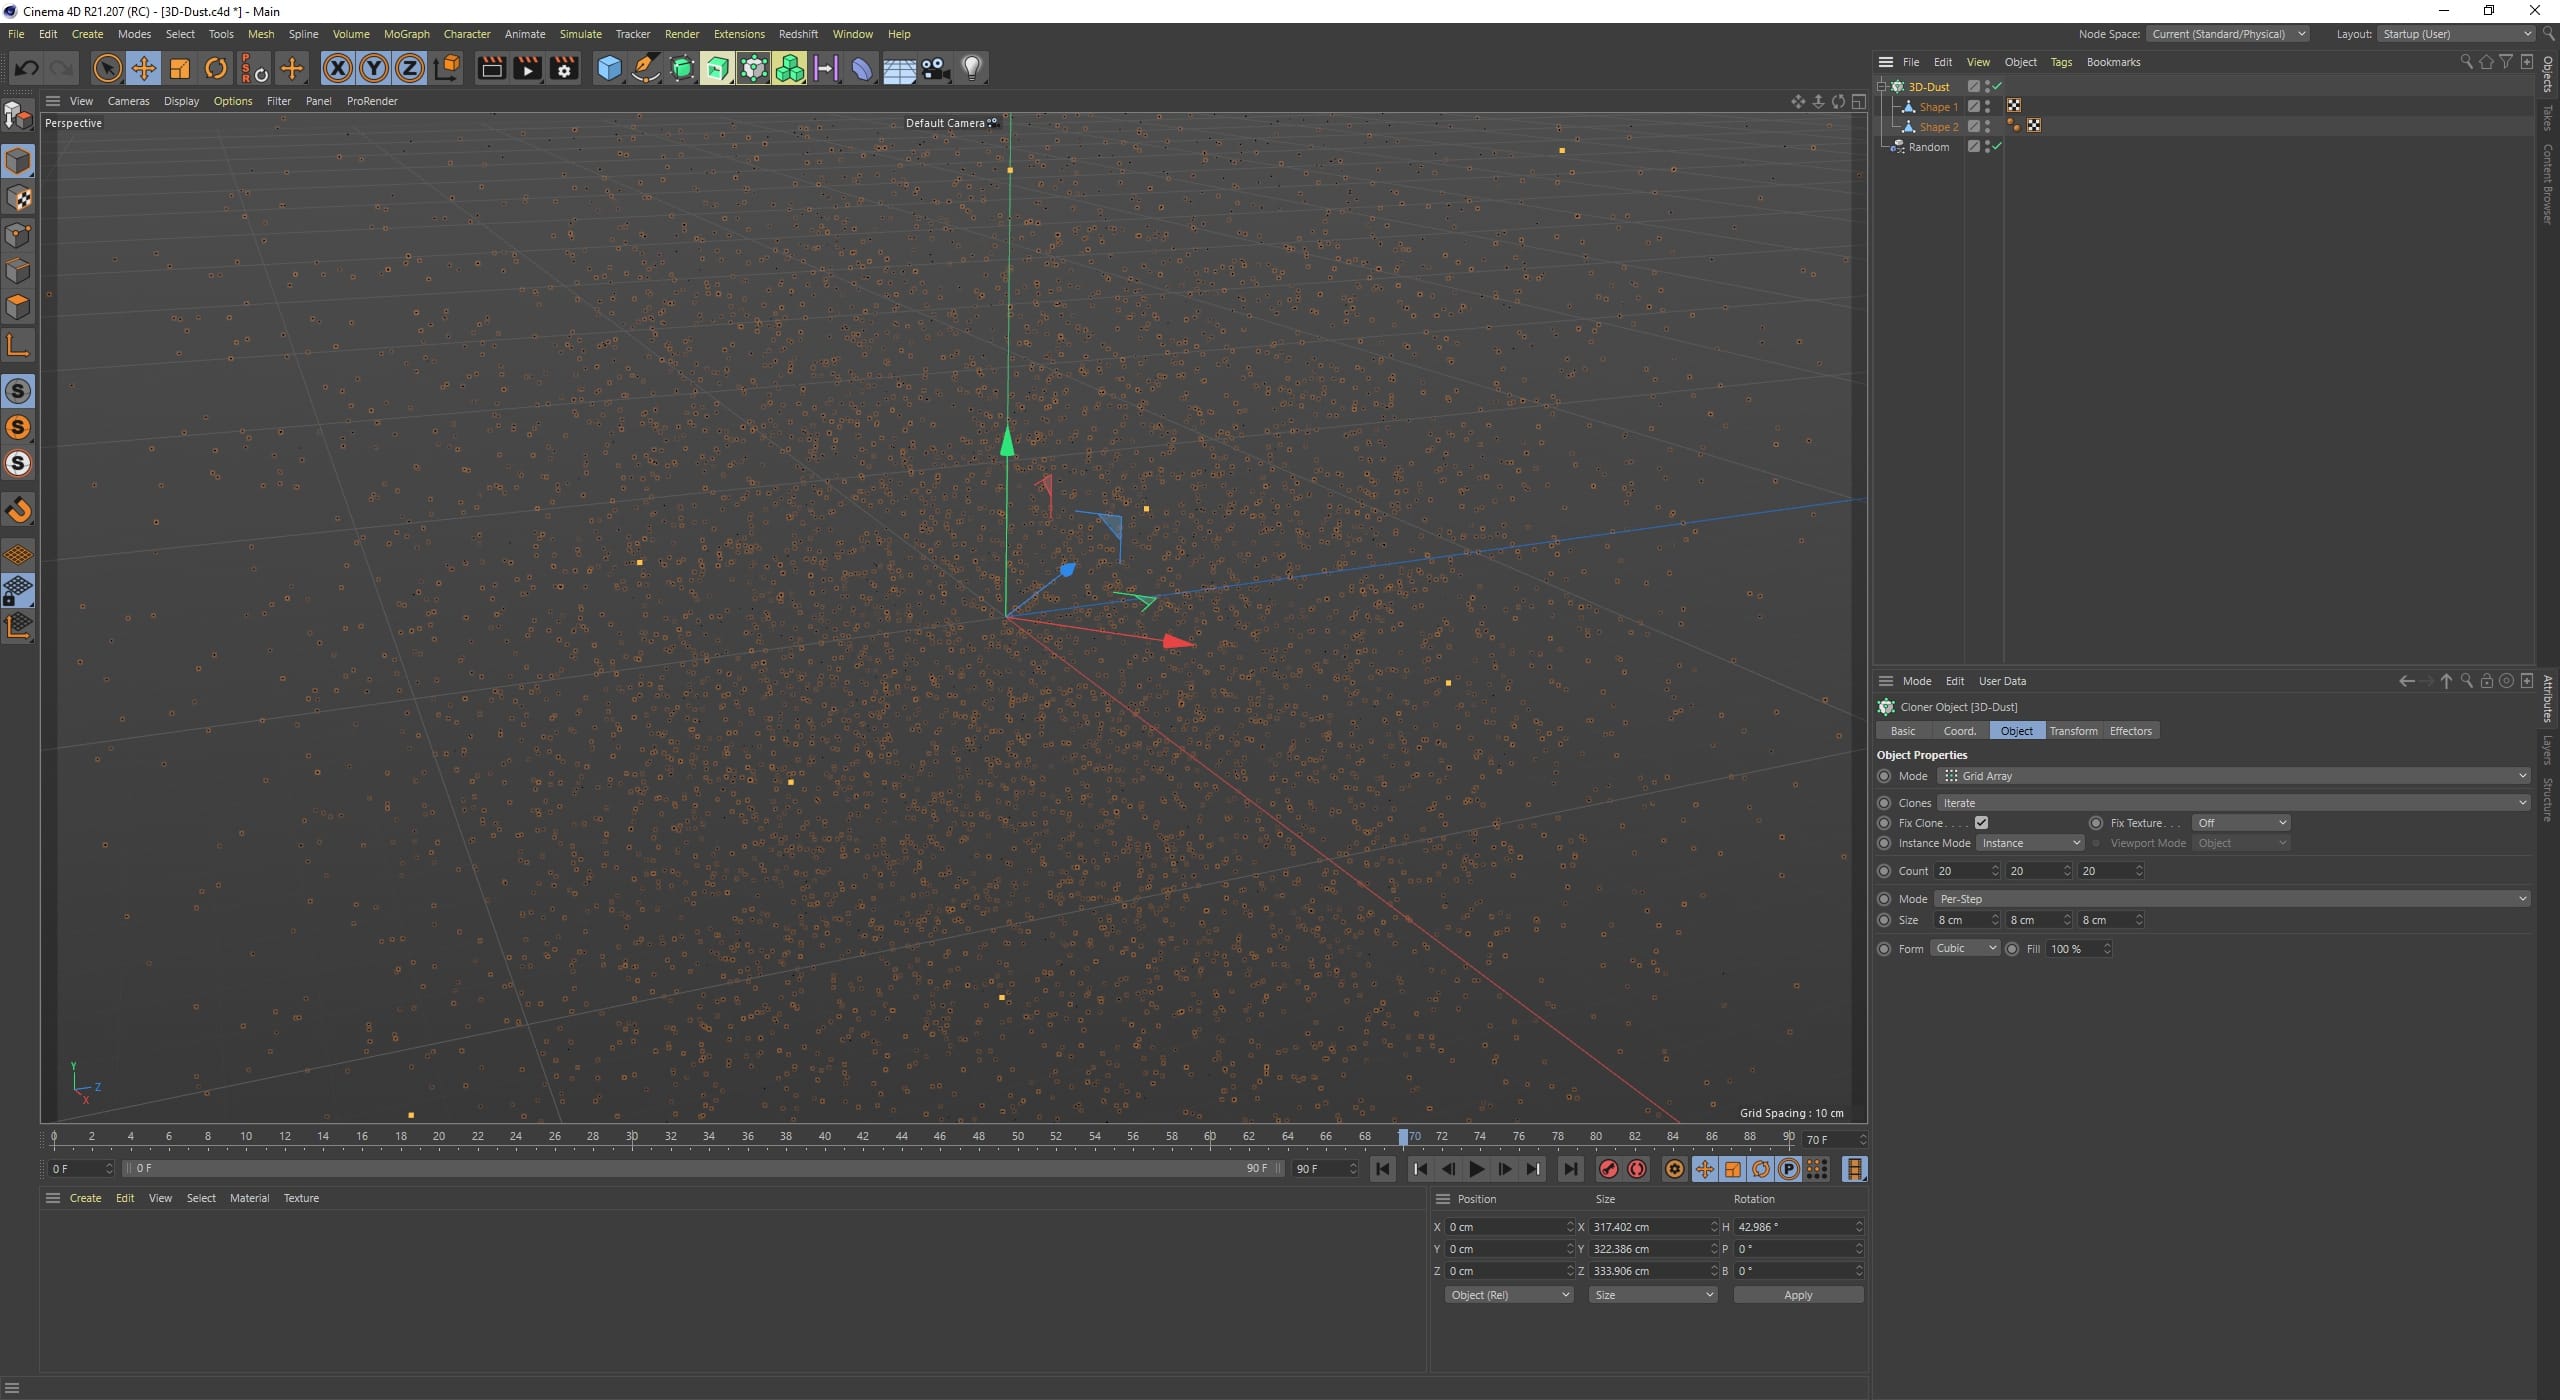2560x1400 pixels.
Task: Open the Grid Array mode dropdown
Action: [2232, 776]
